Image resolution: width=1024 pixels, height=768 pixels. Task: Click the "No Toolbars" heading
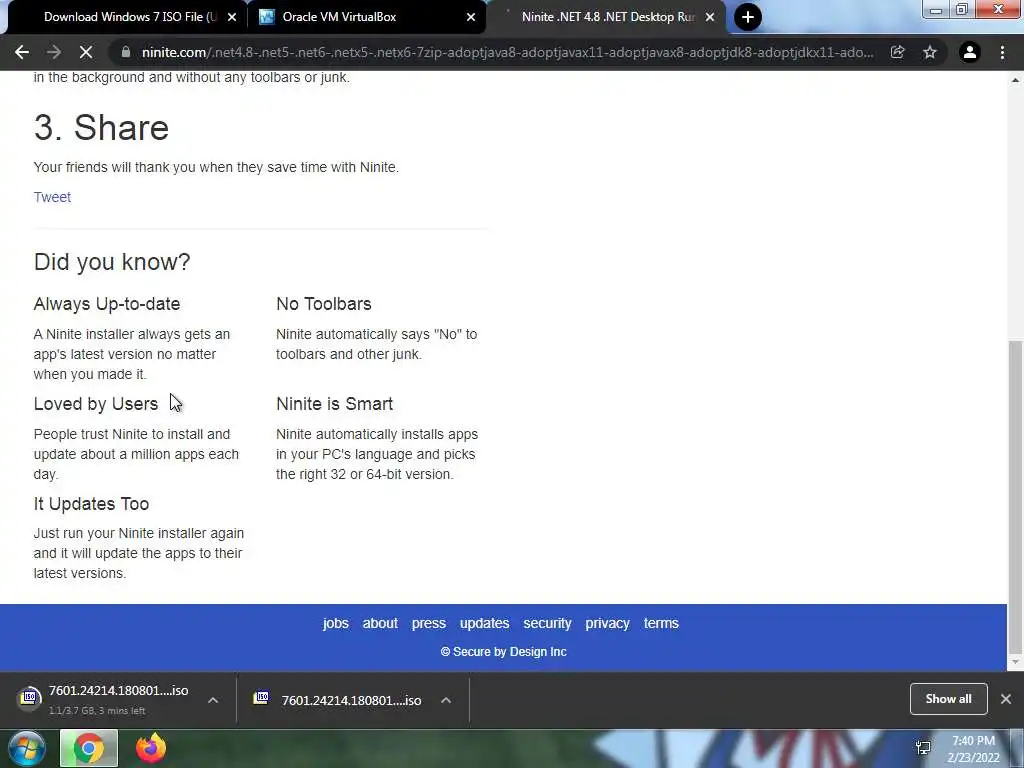[323, 304]
